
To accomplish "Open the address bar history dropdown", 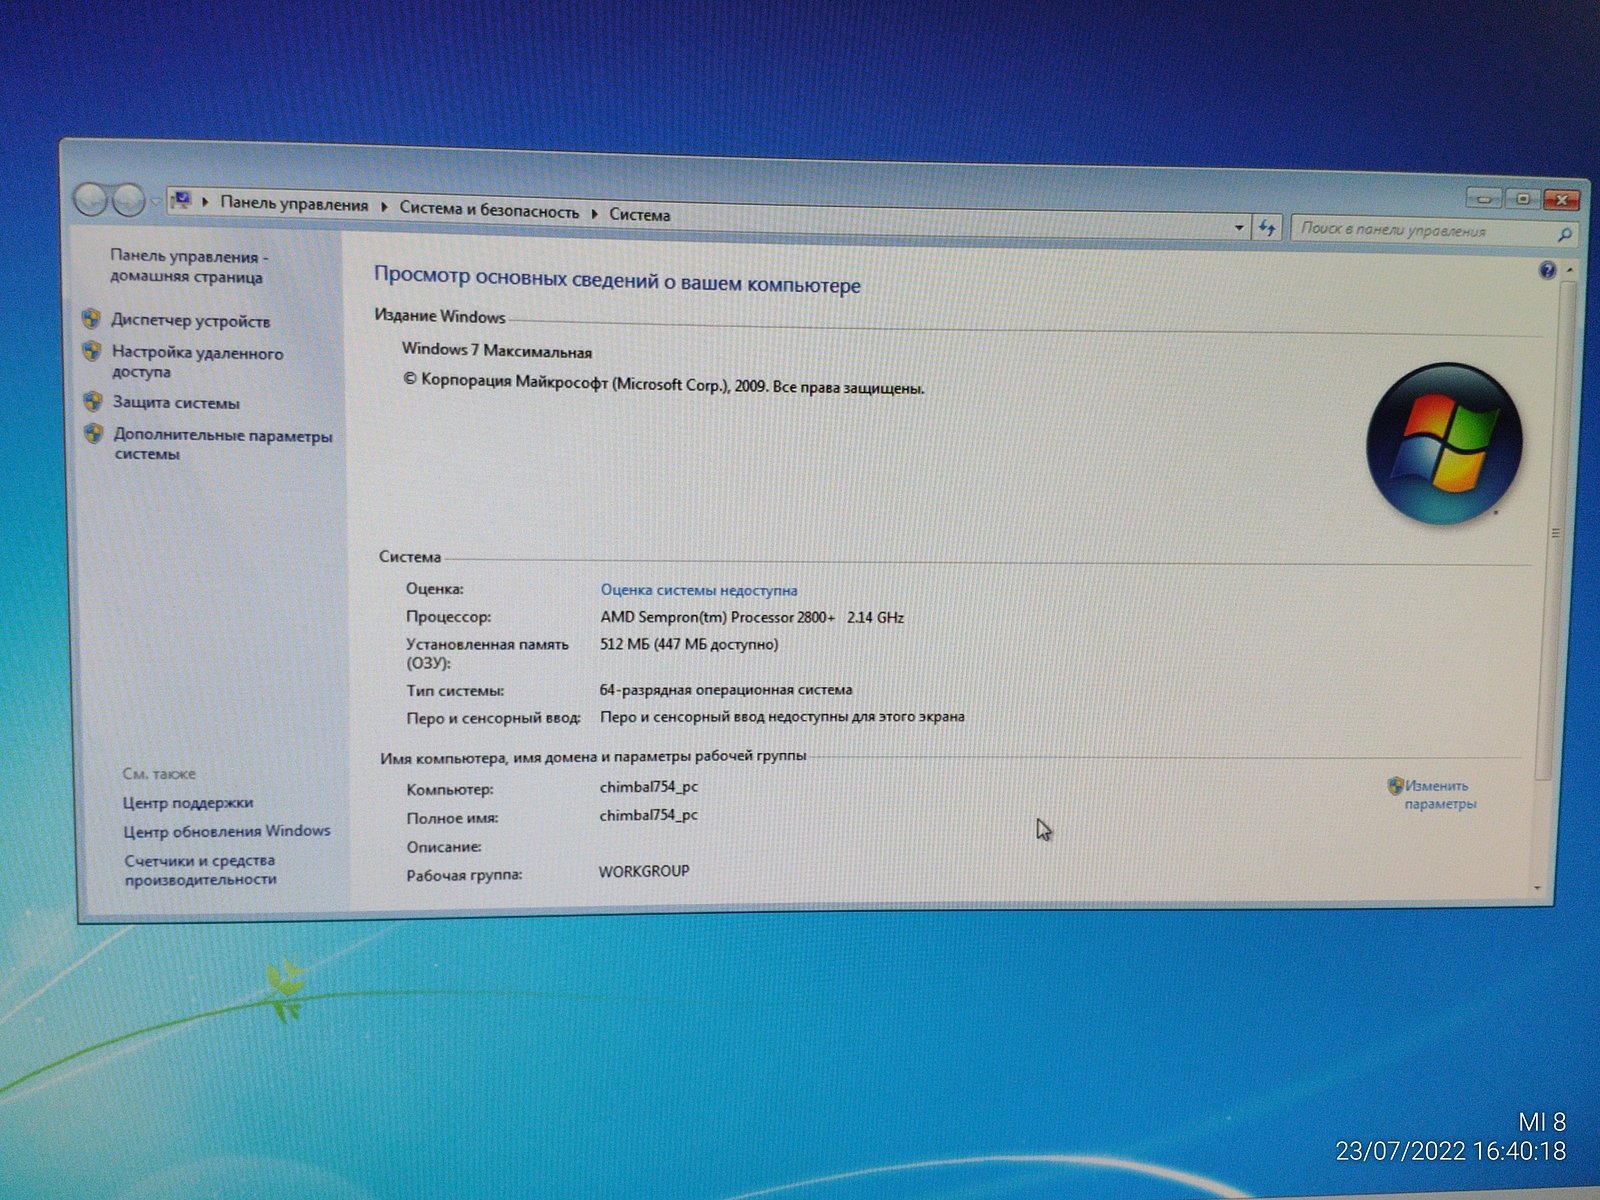I will pyautogui.click(x=1239, y=228).
